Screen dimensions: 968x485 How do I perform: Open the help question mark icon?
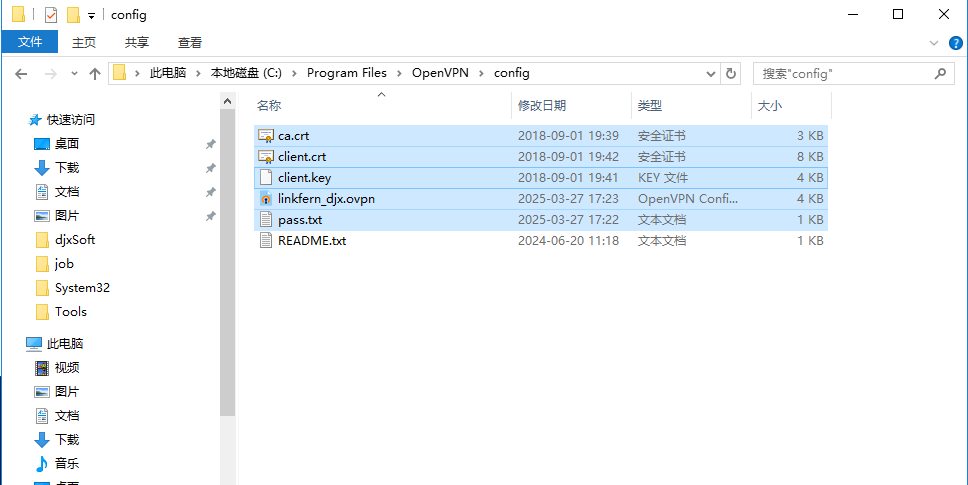(955, 43)
